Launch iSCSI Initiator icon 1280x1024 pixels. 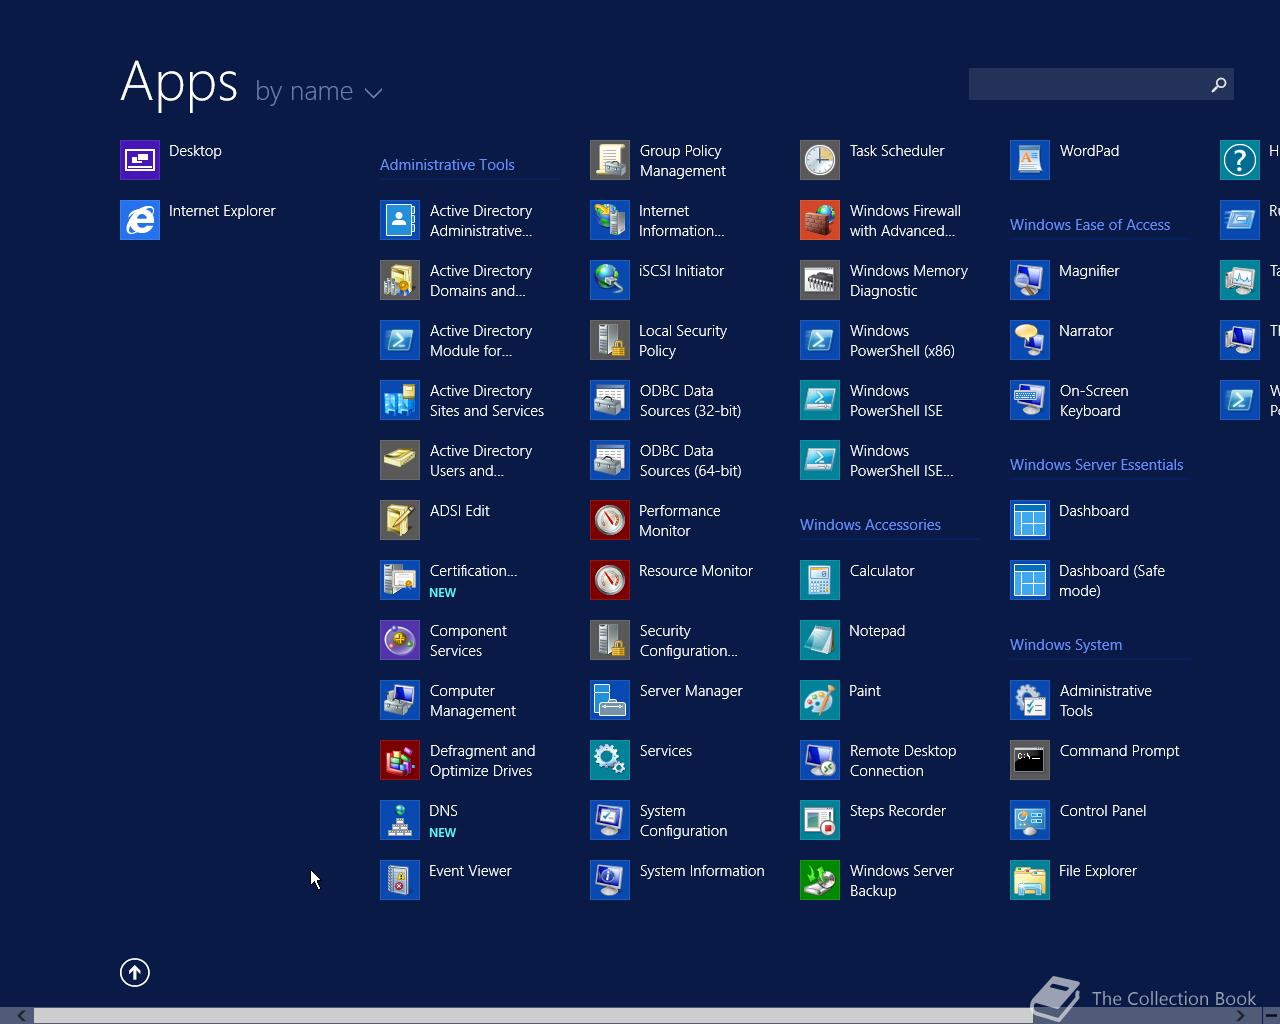[610, 280]
